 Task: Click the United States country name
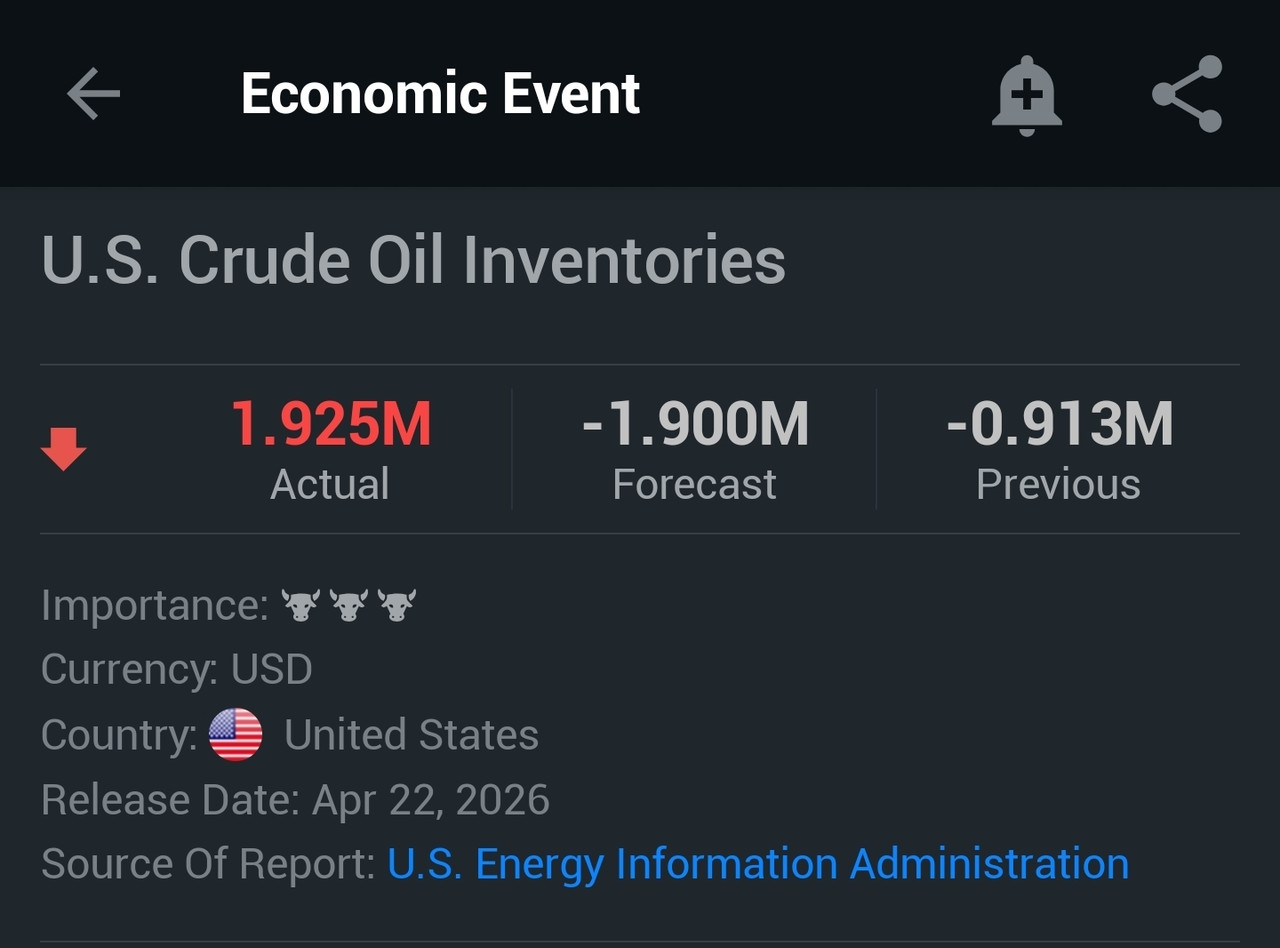(x=411, y=735)
